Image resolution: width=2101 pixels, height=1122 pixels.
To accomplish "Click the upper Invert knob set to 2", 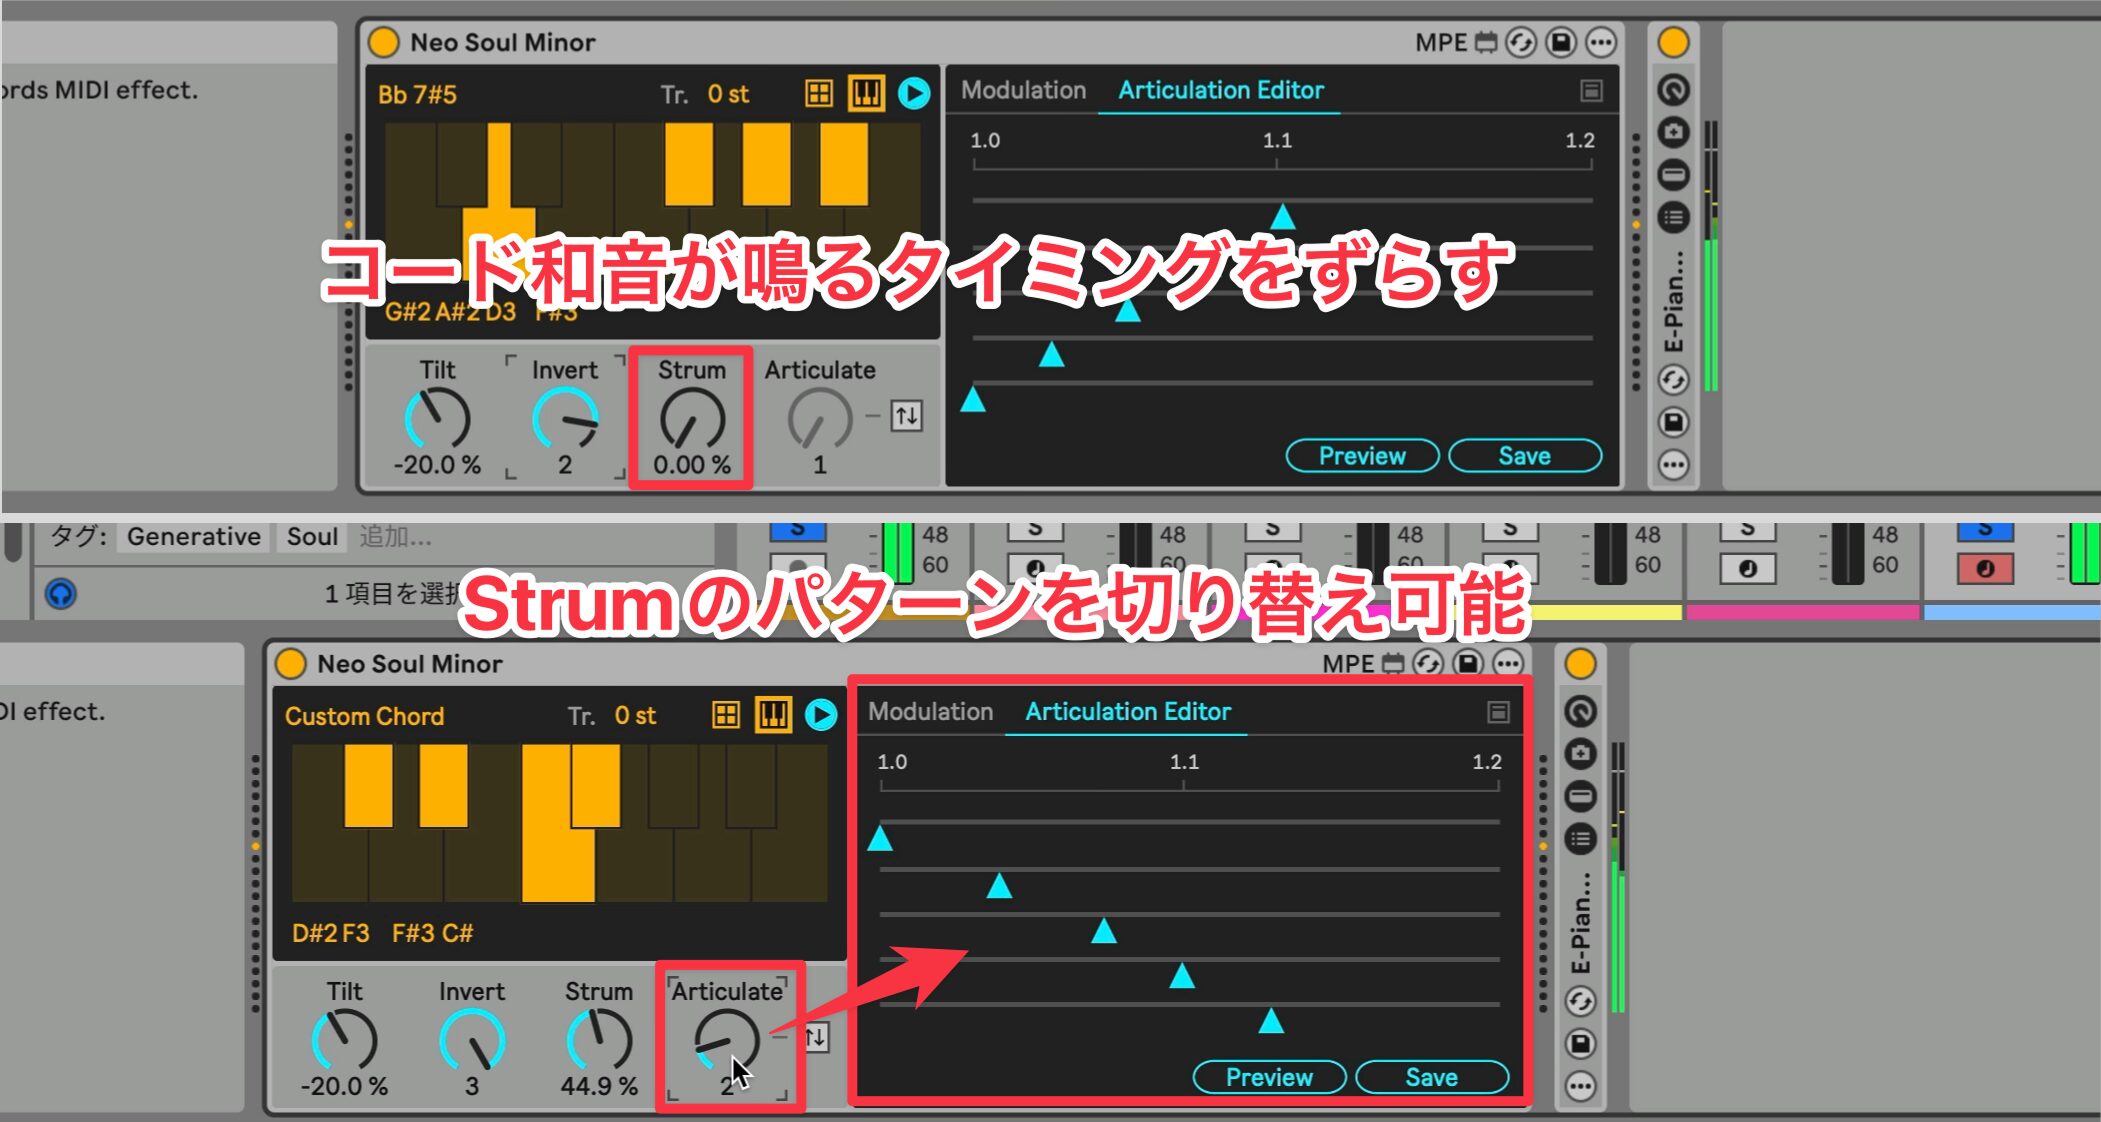I will [x=565, y=418].
